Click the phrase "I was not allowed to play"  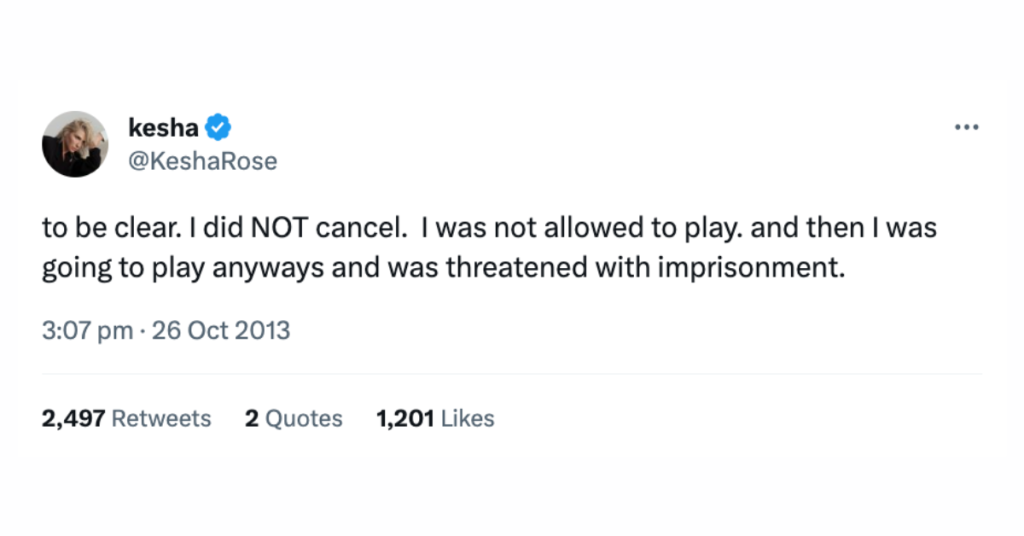point(579,228)
